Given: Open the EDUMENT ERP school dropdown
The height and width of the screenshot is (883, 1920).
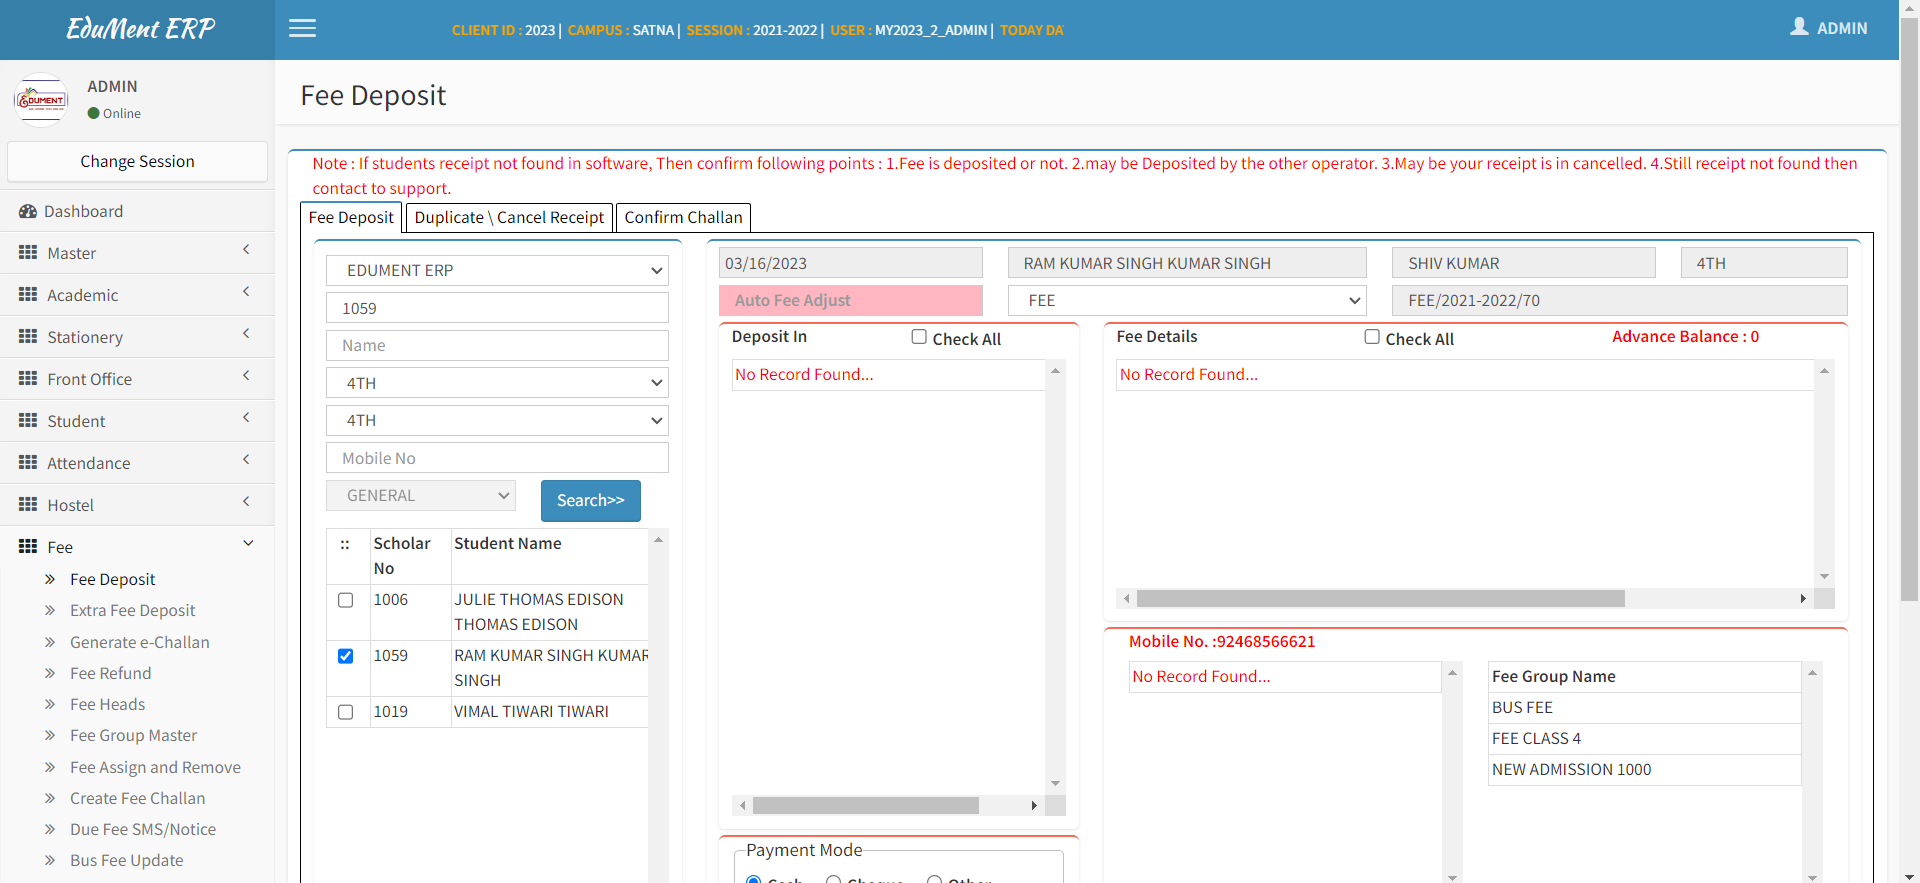Looking at the screenshot, I should click(497, 271).
